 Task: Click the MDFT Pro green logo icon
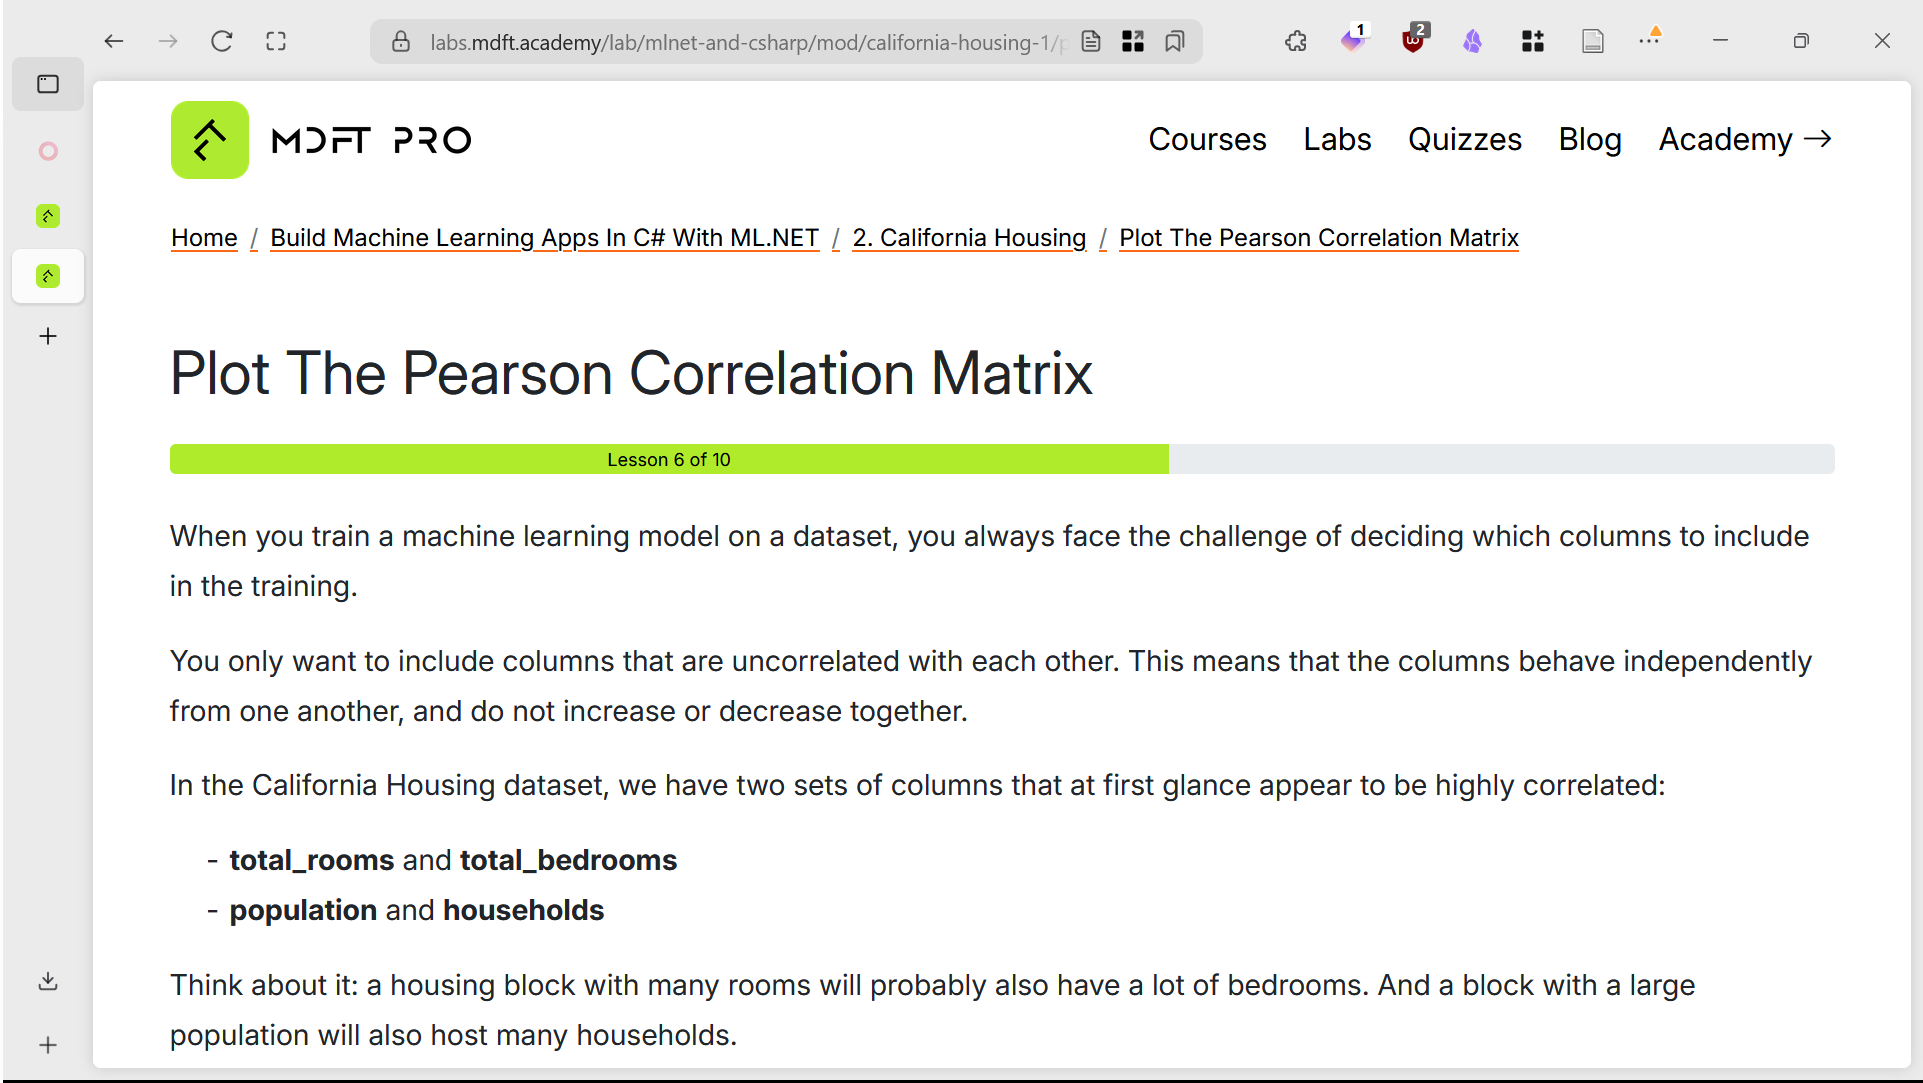point(210,140)
